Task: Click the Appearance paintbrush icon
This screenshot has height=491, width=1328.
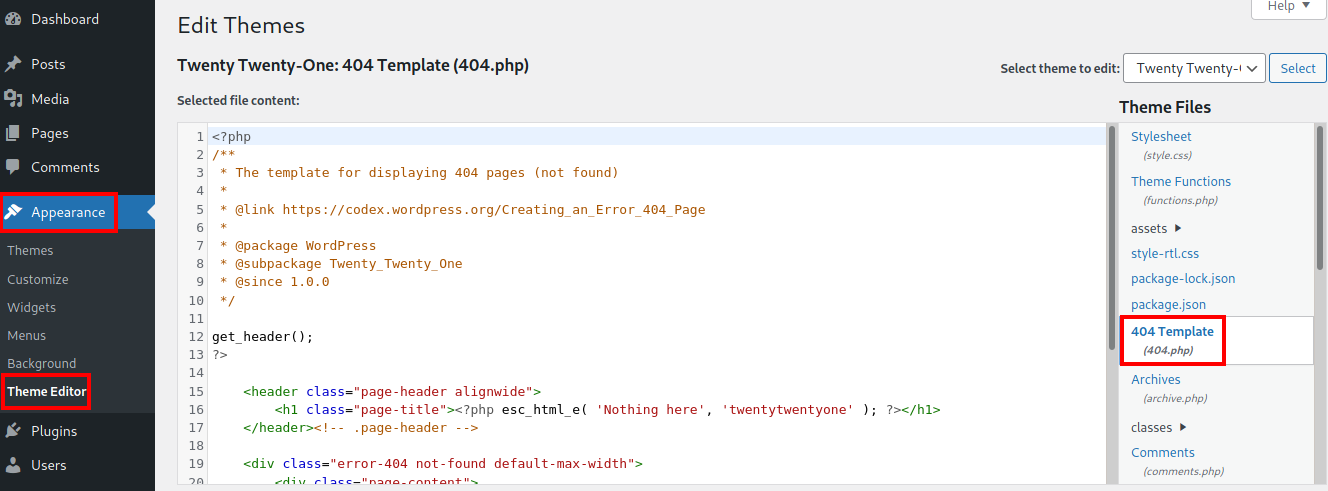Action: click(x=14, y=212)
